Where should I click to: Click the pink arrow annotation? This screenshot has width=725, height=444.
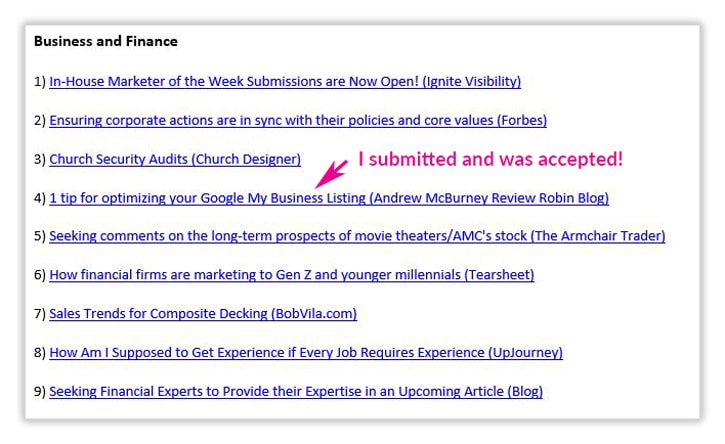[331, 174]
